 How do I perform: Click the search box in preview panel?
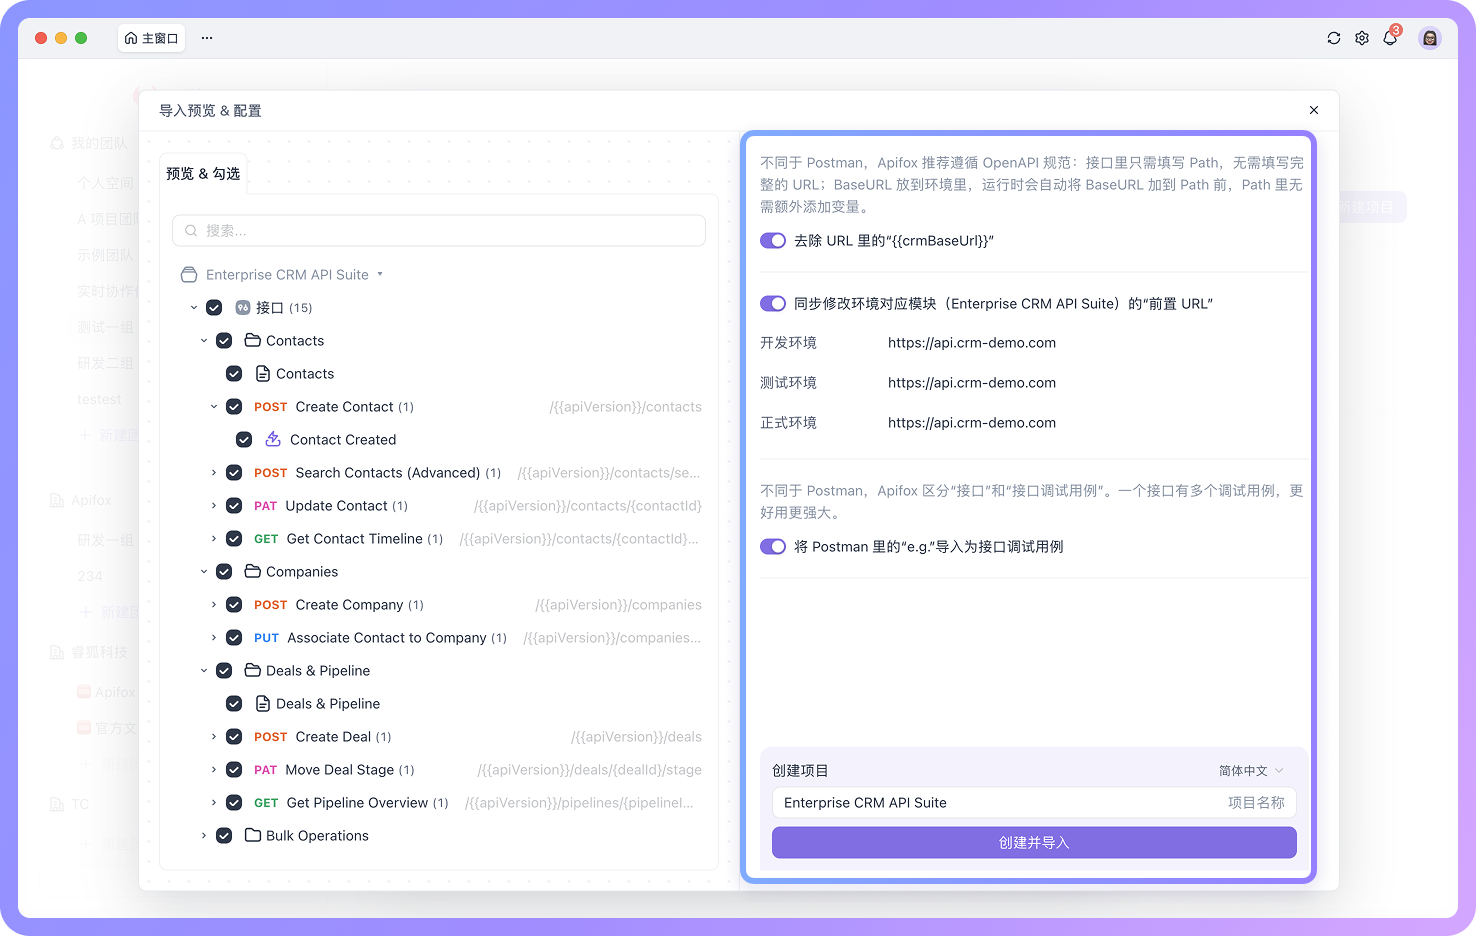[439, 230]
